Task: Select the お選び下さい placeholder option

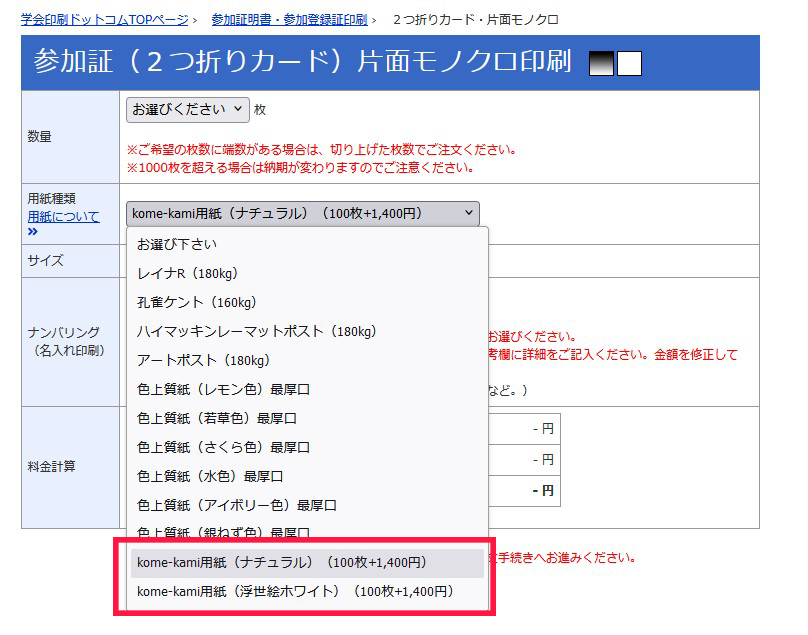Action: (177, 244)
